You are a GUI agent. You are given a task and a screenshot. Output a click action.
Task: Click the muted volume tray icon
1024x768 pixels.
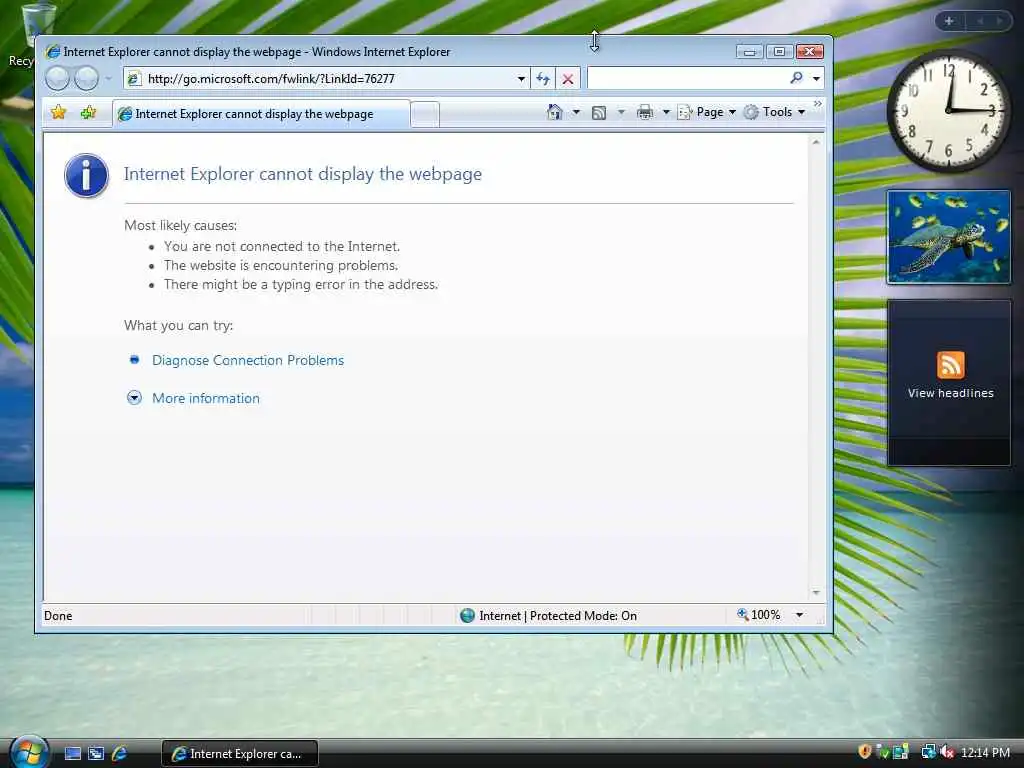click(x=947, y=752)
